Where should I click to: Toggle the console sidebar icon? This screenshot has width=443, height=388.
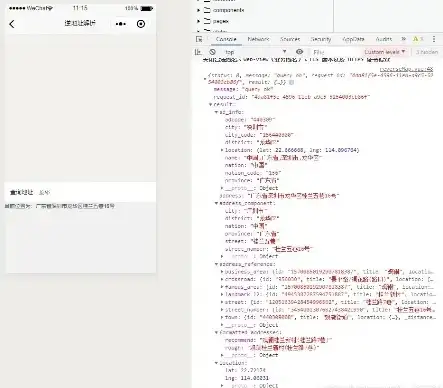pyautogui.click(x=198, y=52)
